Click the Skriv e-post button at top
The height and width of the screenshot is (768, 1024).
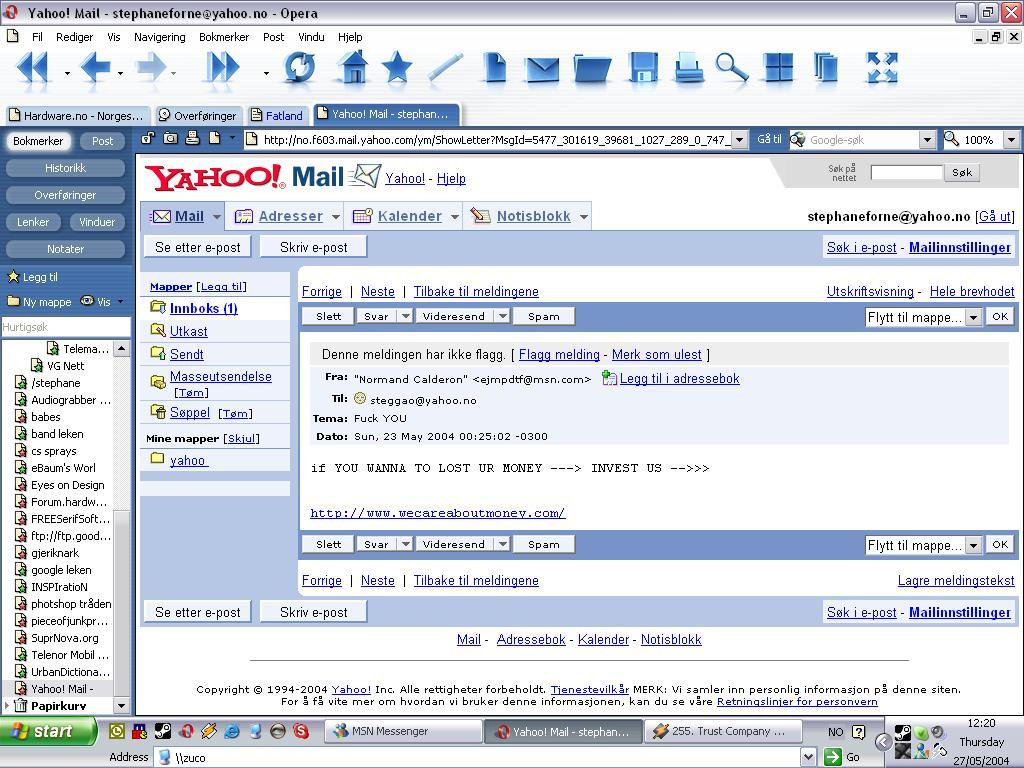(313, 248)
